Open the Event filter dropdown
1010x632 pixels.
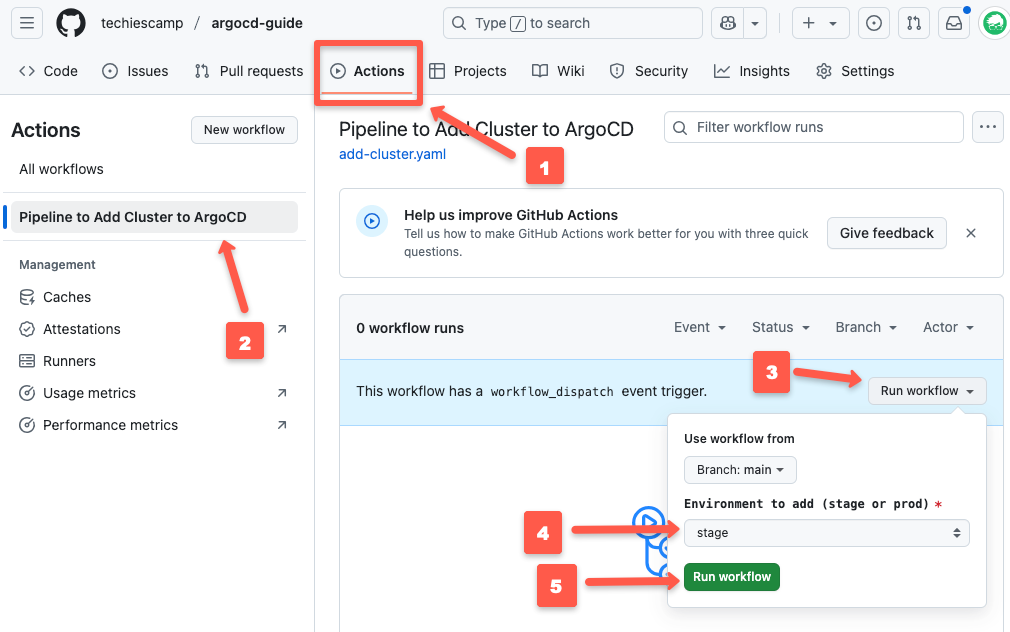click(699, 327)
